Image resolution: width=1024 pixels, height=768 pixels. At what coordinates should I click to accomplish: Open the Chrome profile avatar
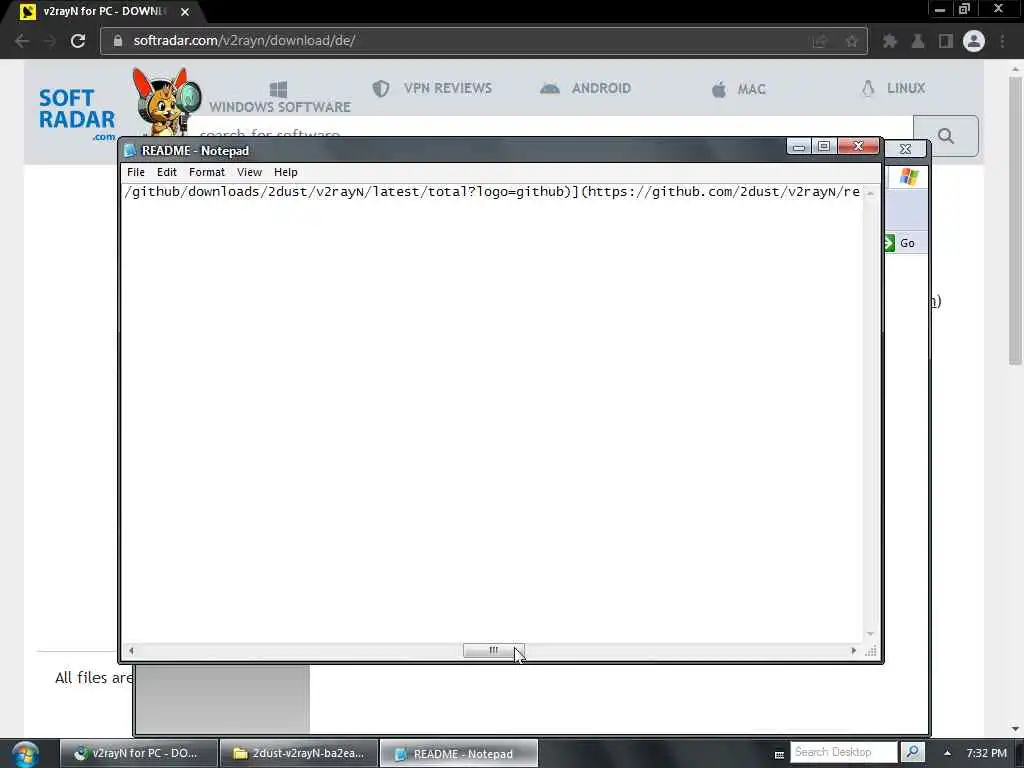coord(974,41)
